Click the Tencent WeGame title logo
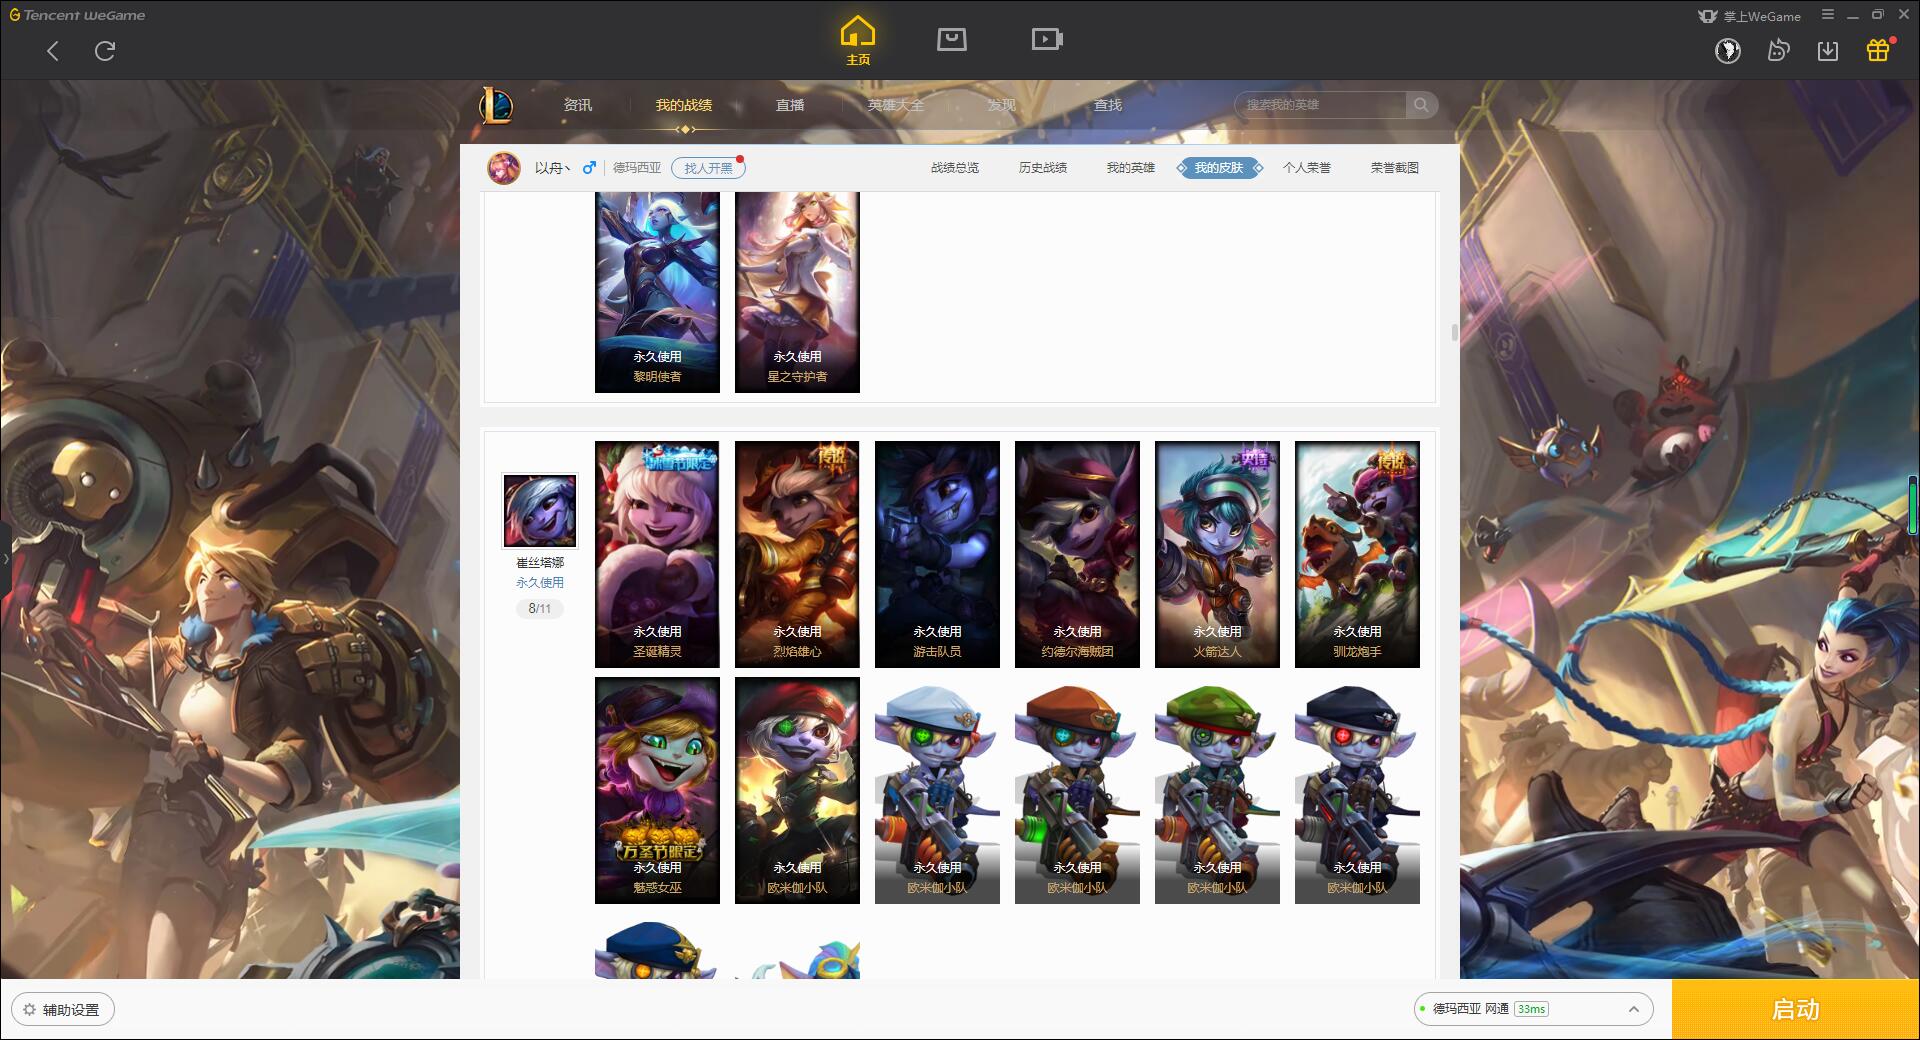 (77, 15)
